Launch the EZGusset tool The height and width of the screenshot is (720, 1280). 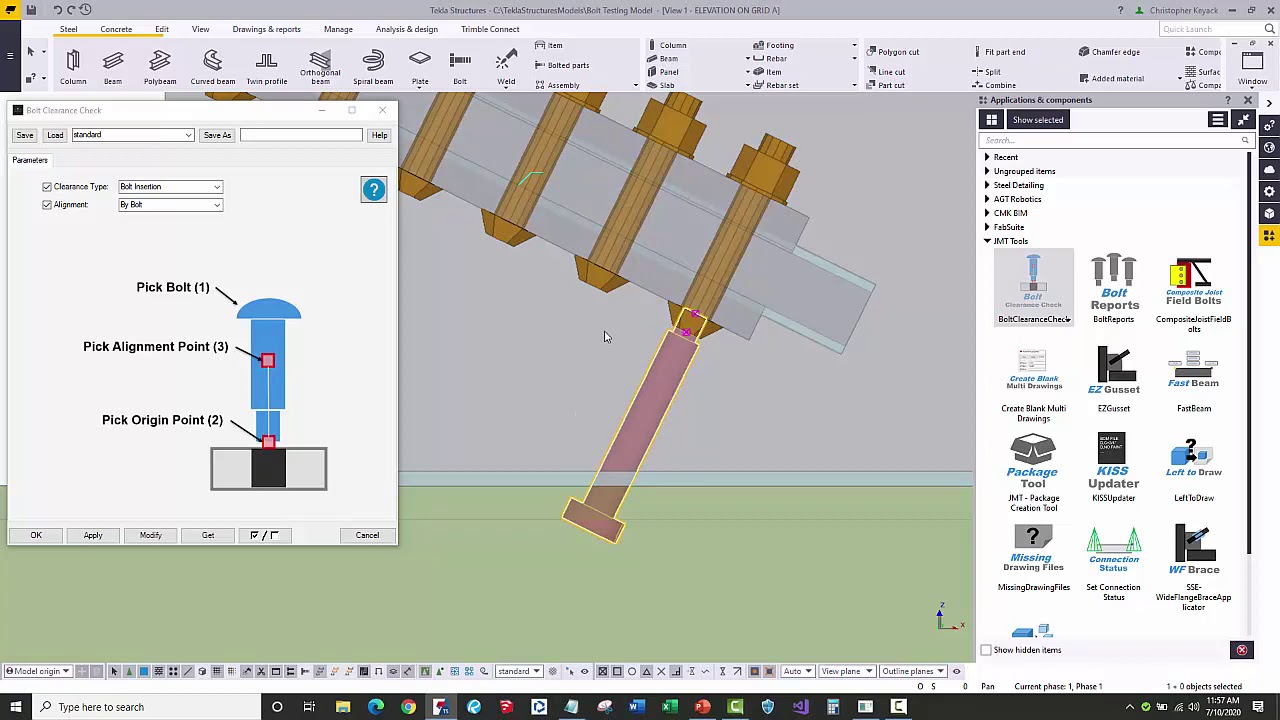pyautogui.click(x=1114, y=380)
